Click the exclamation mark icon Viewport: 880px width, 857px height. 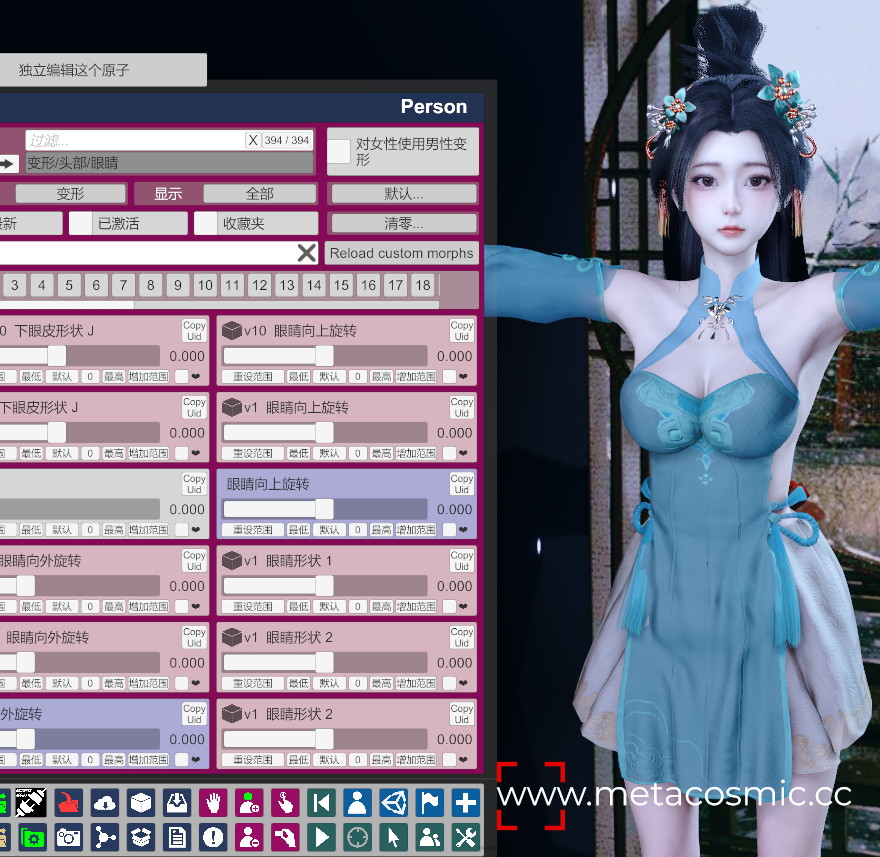tap(213, 838)
